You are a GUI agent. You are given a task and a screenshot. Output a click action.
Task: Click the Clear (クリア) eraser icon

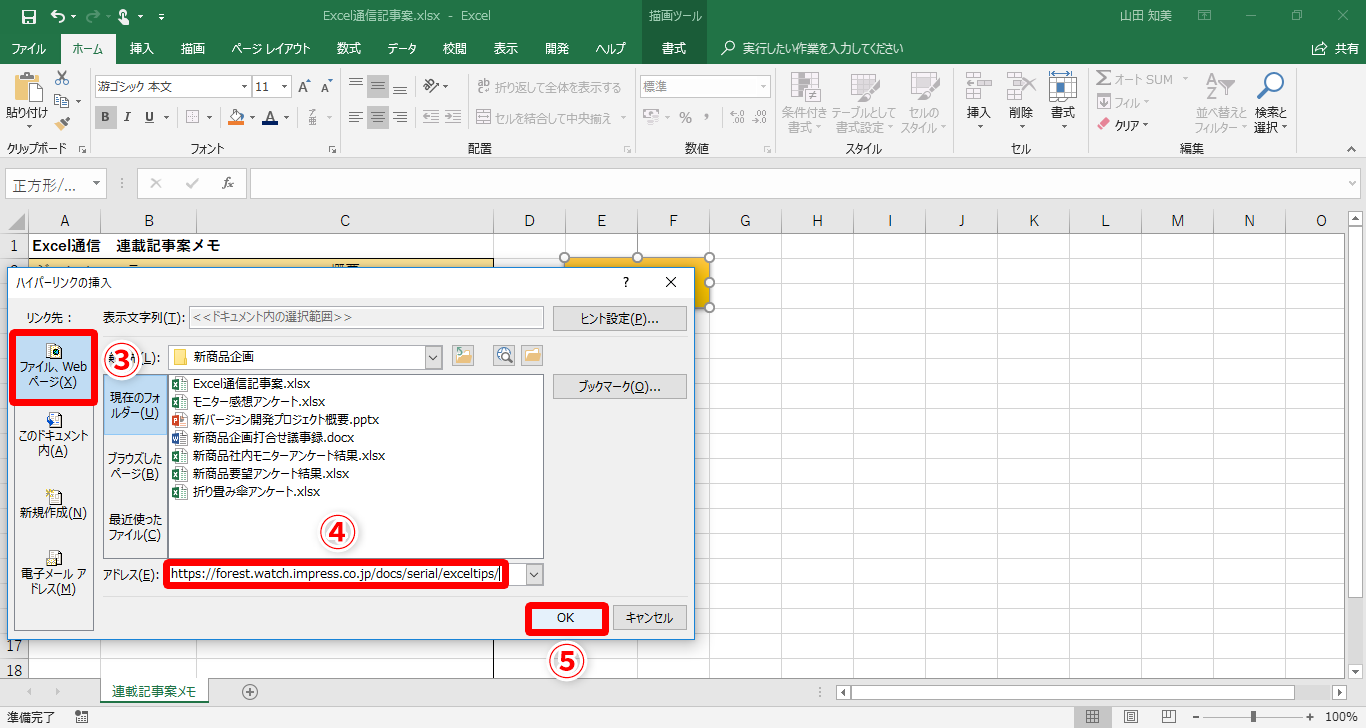point(1104,125)
